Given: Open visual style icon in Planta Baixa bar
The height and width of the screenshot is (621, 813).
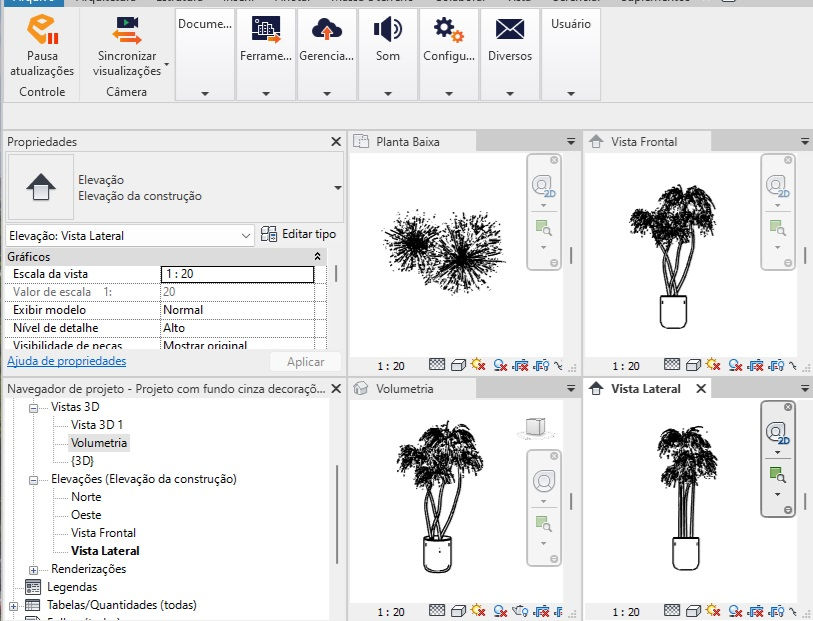Looking at the screenshot, I should point(458,365).
